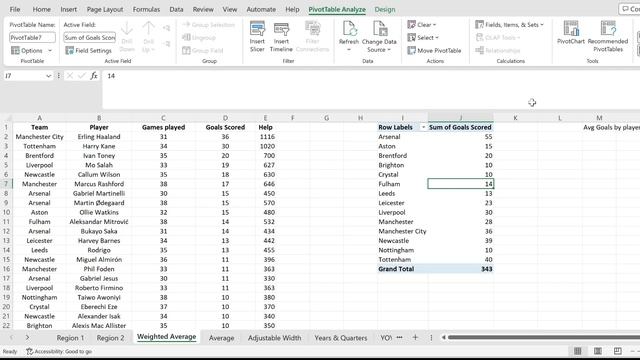Open the Comments button at top right
Image resolution: width=640 pixels, height=360 pixels.
pos(630,9)
